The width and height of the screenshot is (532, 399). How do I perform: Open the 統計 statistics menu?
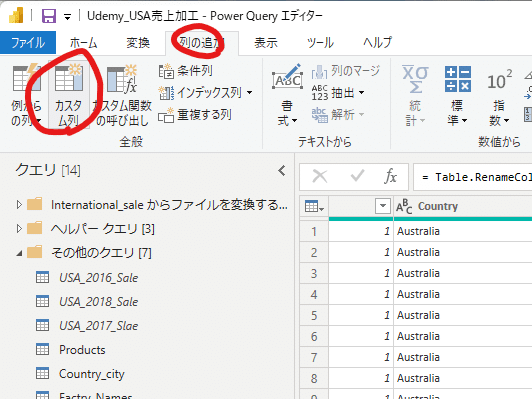[415, 95]
